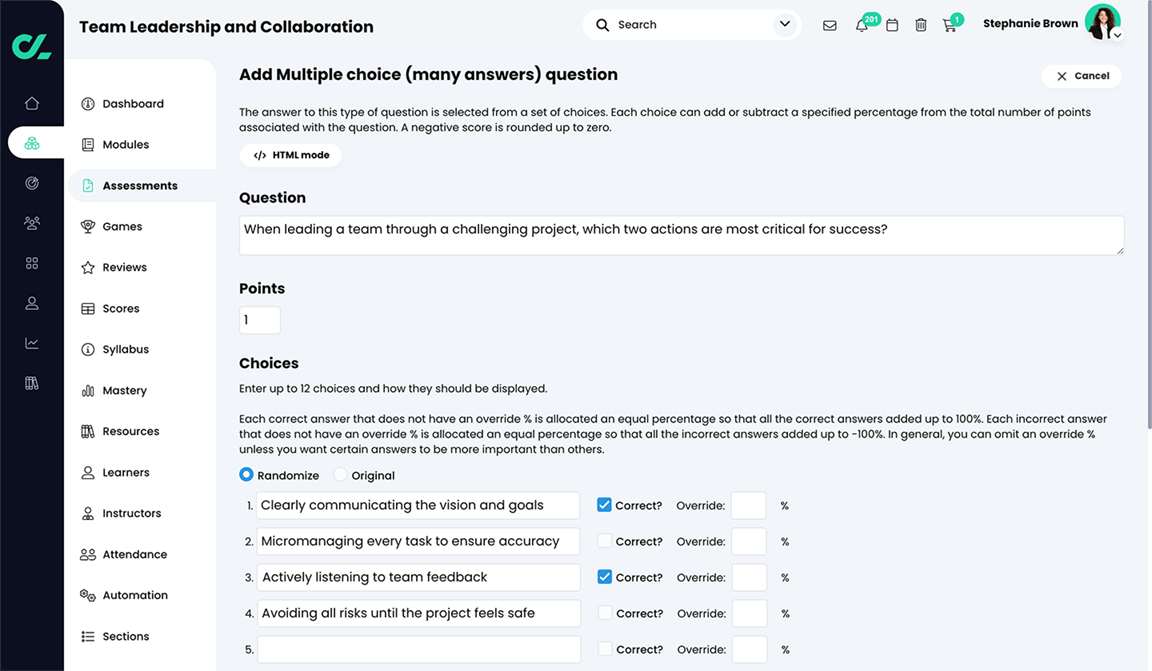Select the Original radio button

pos(342,474)
